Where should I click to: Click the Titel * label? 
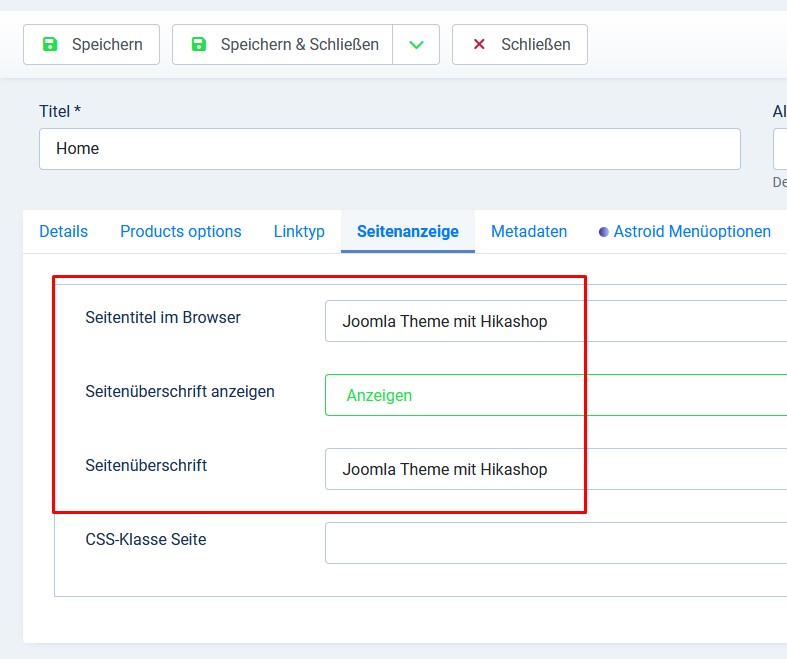pyautogui.click(x=60, y=111)
